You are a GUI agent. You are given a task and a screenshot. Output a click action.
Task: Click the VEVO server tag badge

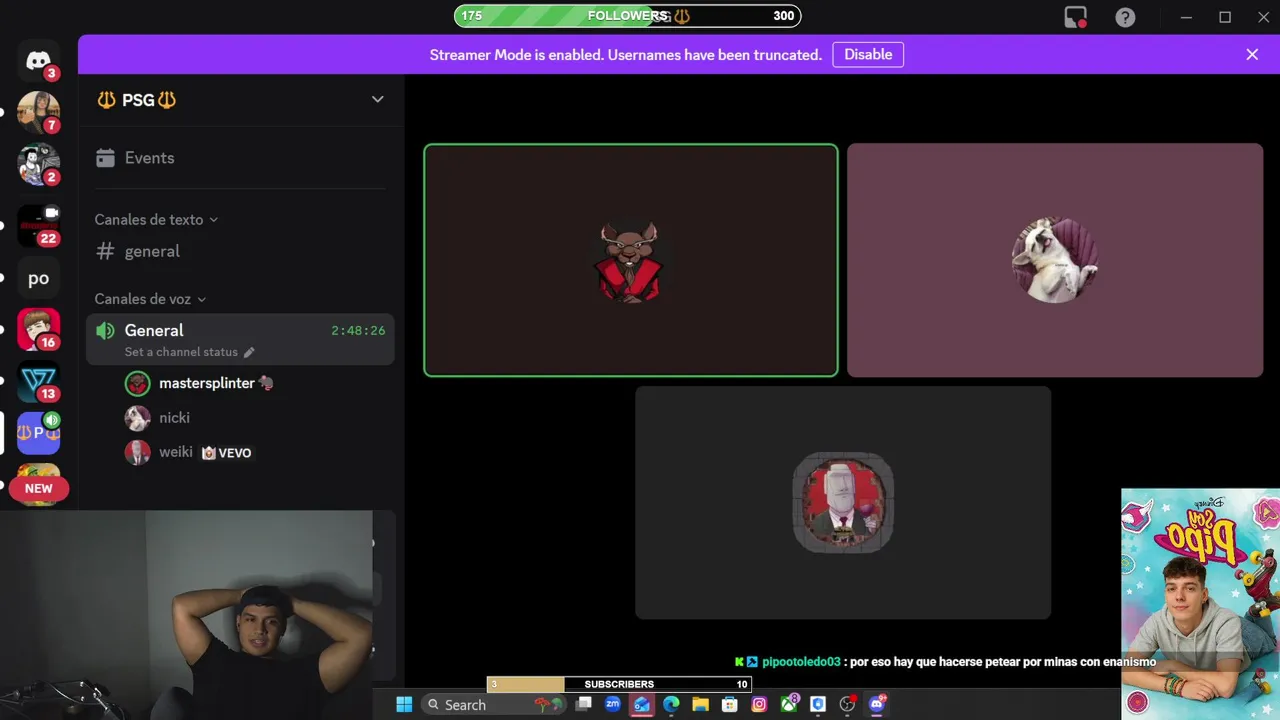227,453
